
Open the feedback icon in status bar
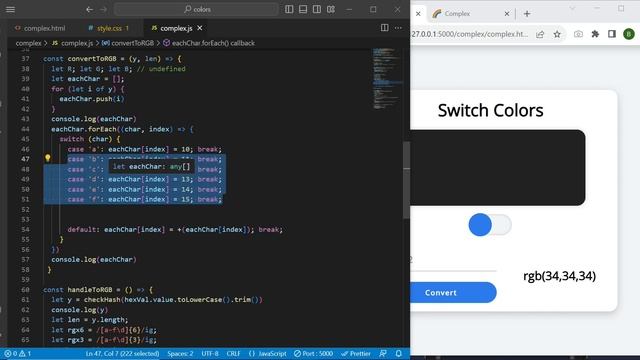383,353
